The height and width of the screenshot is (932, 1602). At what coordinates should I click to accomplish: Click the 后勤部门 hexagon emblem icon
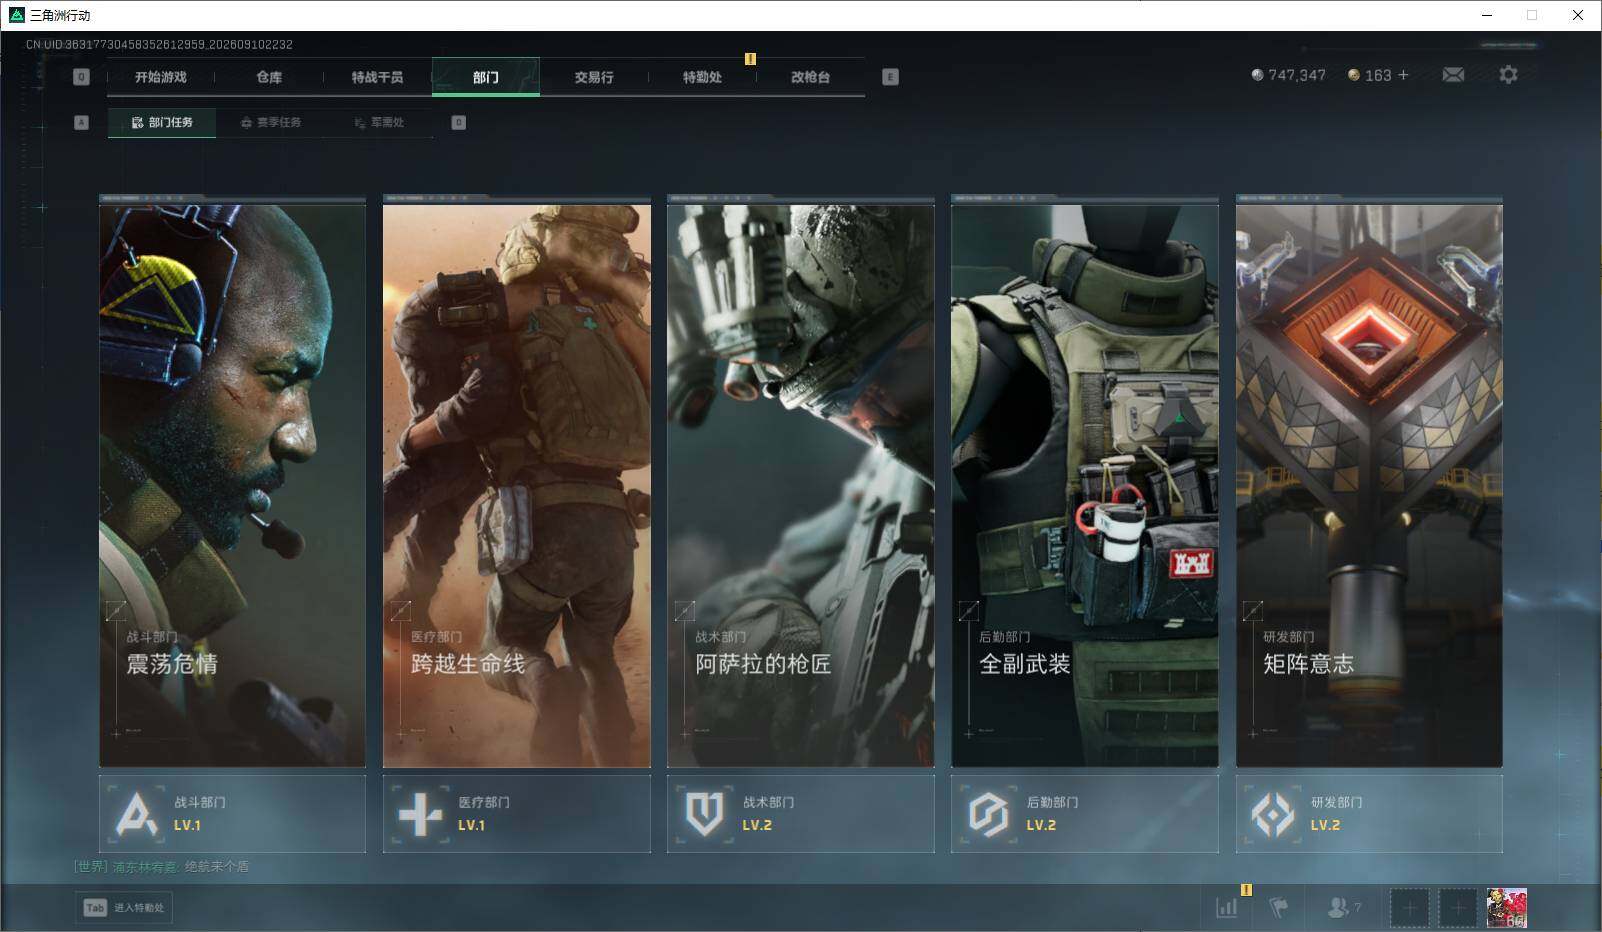pos(988,814)
